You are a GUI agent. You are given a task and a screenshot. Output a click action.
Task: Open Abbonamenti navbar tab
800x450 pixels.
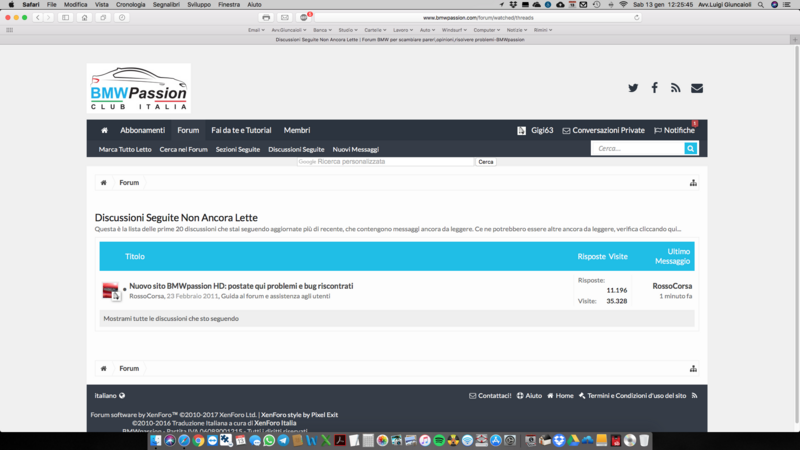142,130
